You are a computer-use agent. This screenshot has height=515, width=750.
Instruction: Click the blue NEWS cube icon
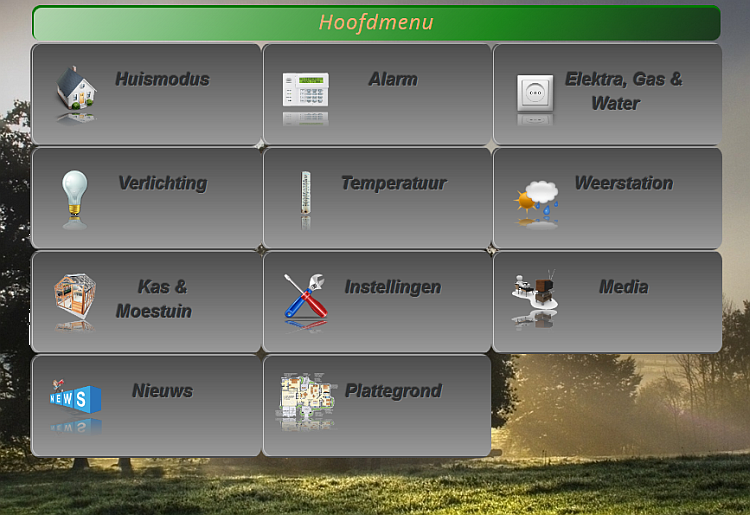pyautogui.click(x=76, y=396)
